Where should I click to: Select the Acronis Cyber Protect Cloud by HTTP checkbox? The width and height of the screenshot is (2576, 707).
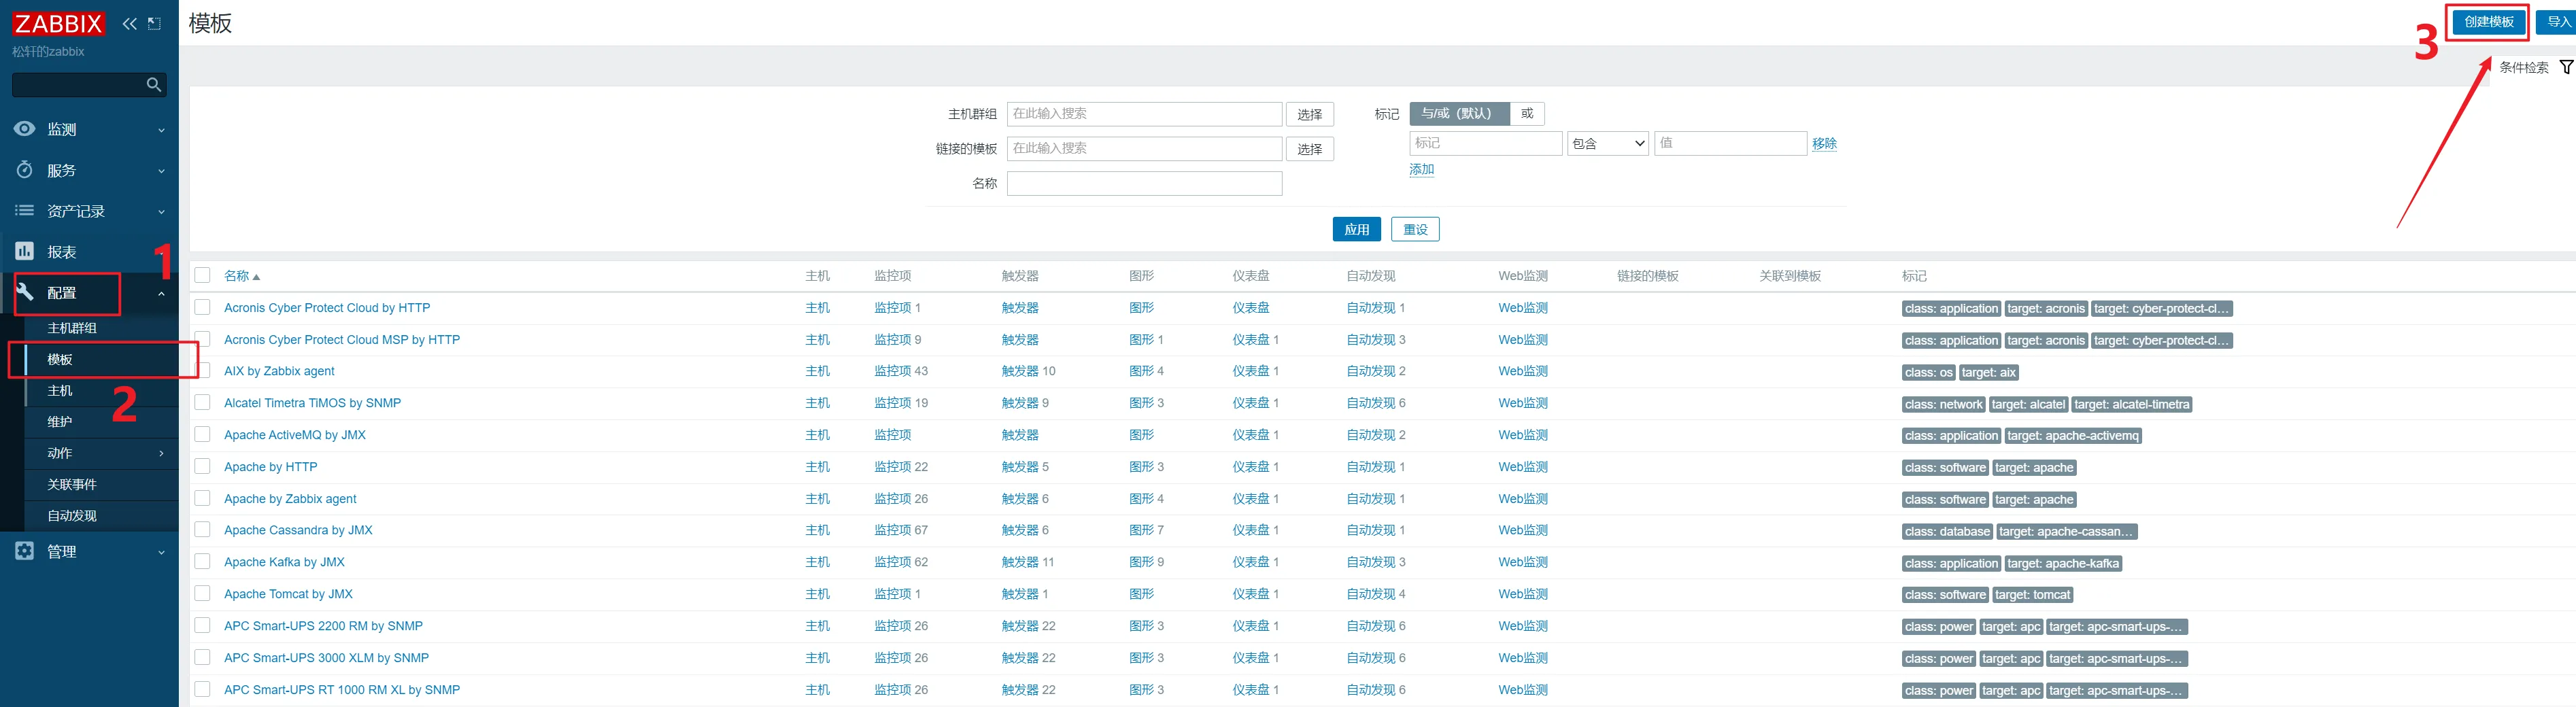203,308
